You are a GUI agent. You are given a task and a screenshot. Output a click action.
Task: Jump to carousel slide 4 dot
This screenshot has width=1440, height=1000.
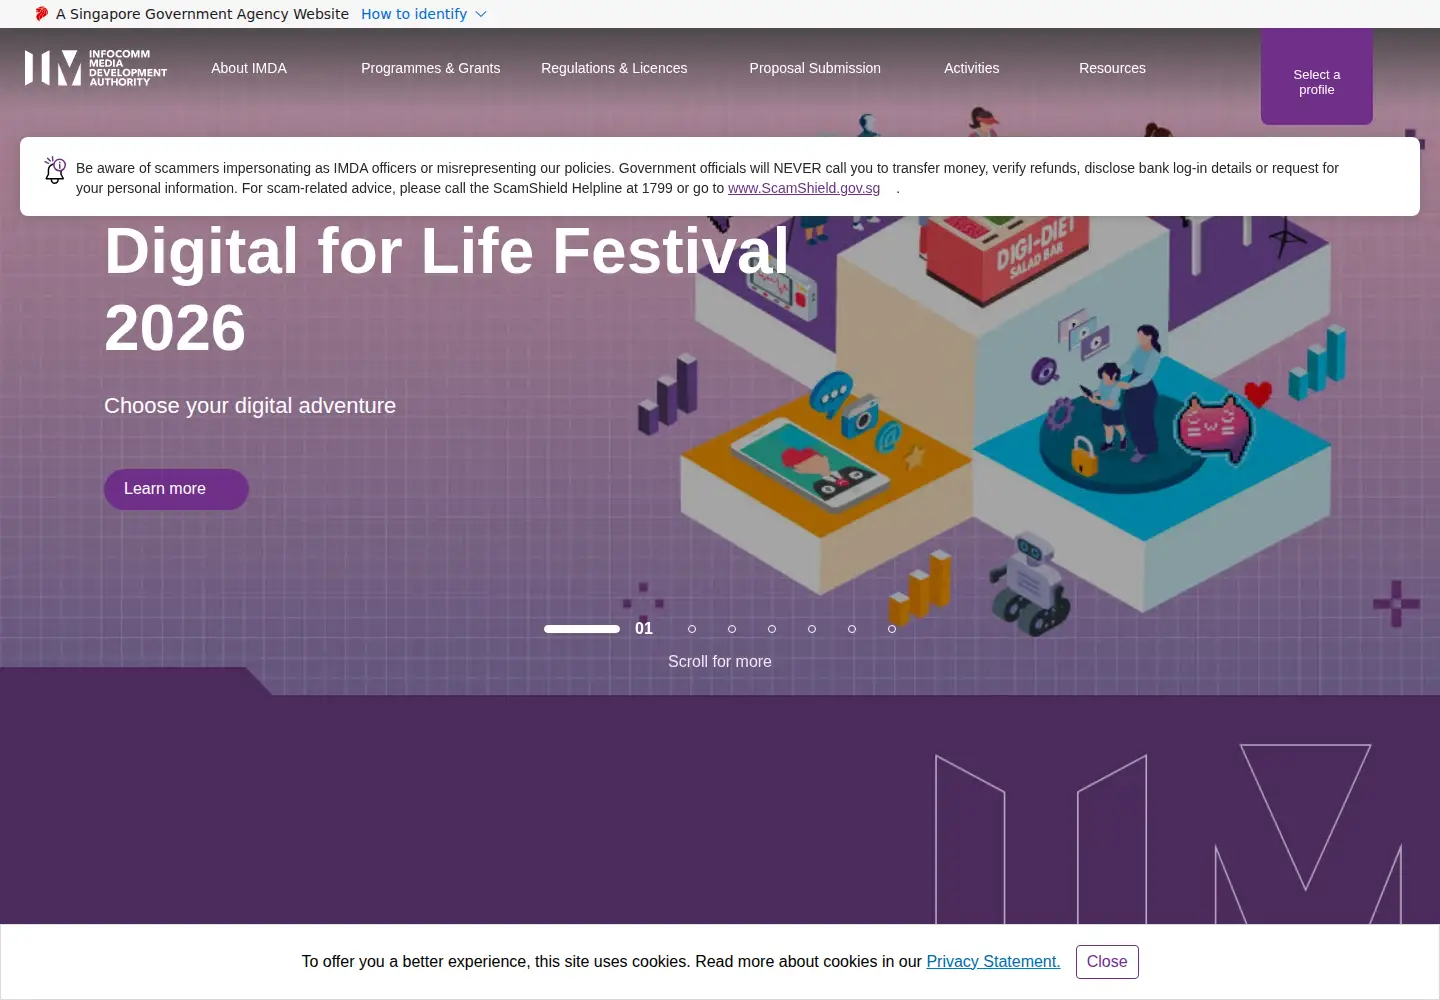(x=772, y=629)
